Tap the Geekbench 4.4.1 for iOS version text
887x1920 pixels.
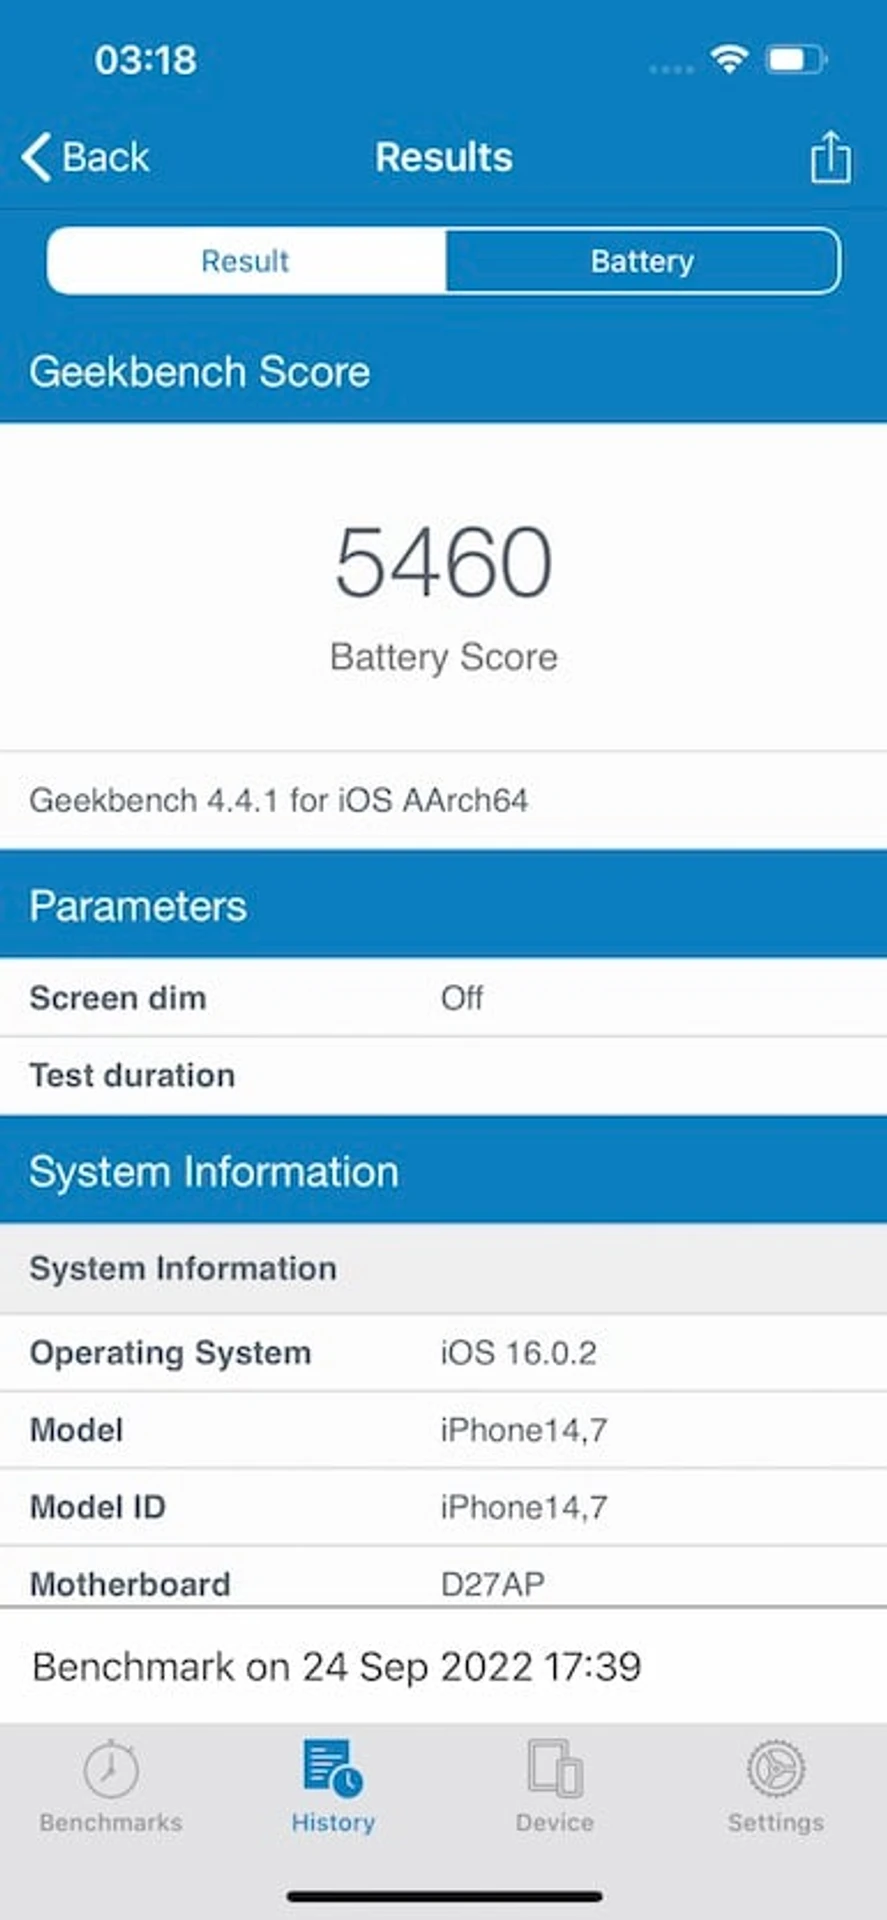tap(279, 800)
